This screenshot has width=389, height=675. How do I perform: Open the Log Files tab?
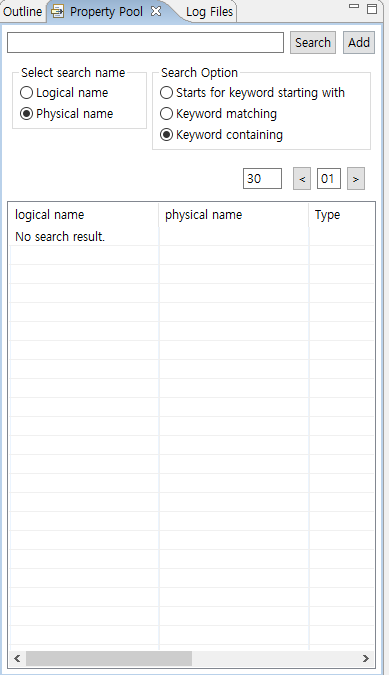point(210,12)
